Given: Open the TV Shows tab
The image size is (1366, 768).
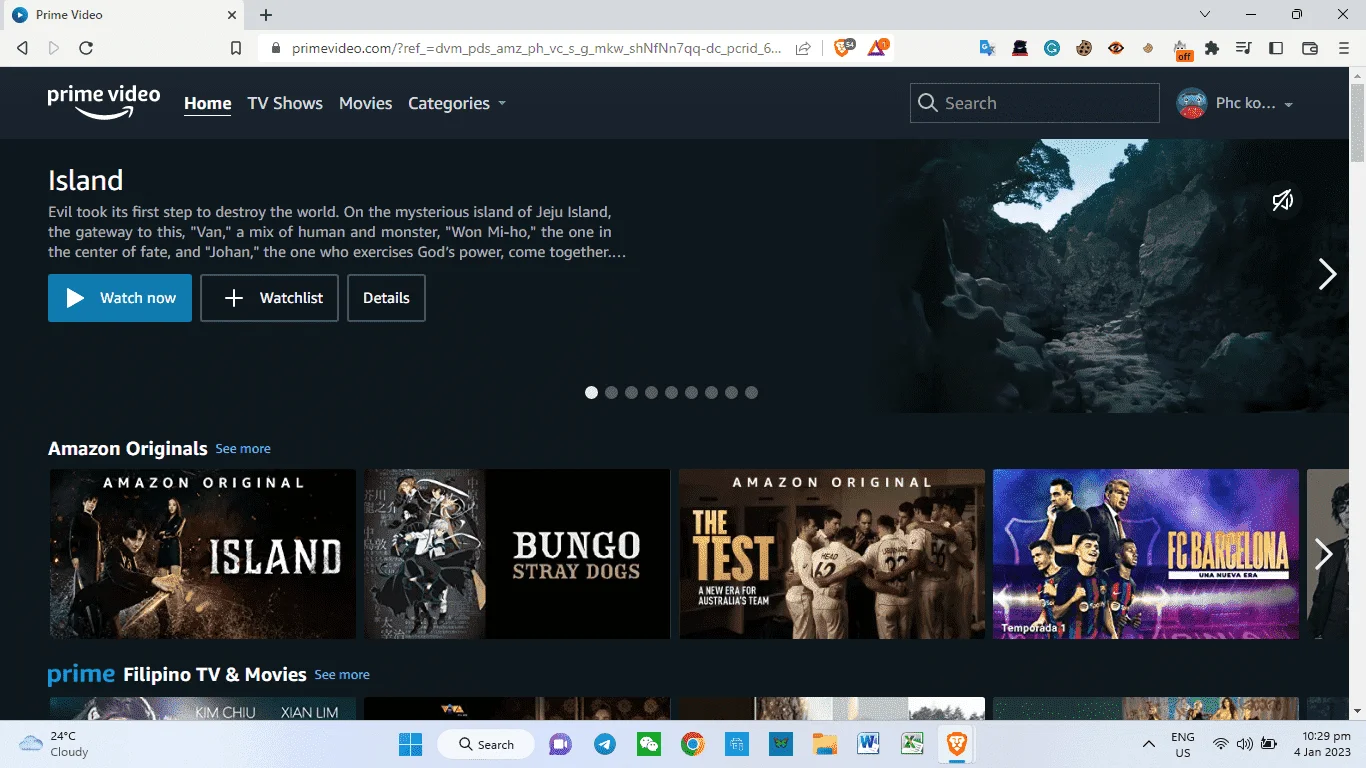Looking at the screenshot, I should pyautogui.click(x=285, y=103).
